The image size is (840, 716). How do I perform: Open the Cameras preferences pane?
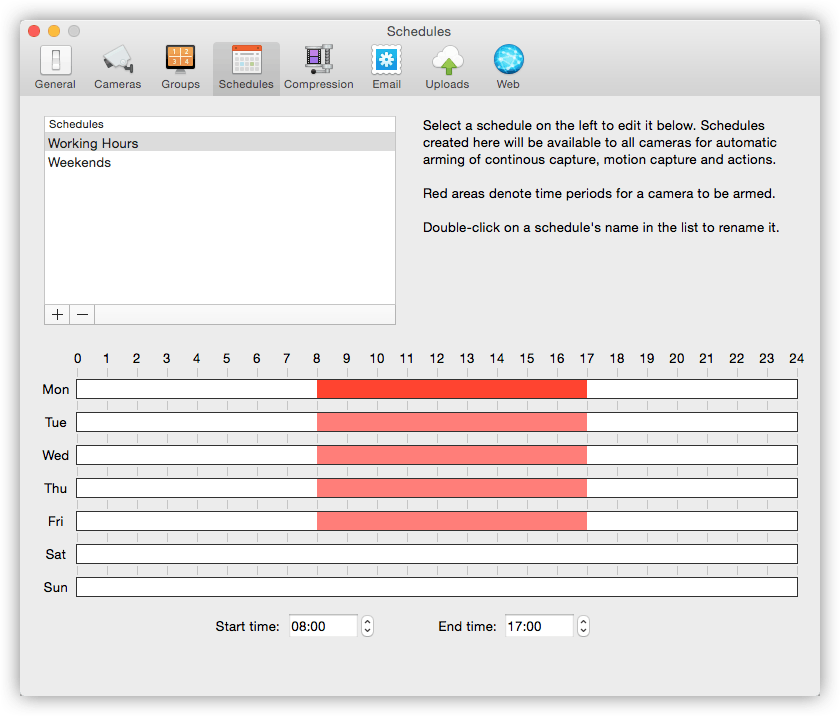pos(117,67)
